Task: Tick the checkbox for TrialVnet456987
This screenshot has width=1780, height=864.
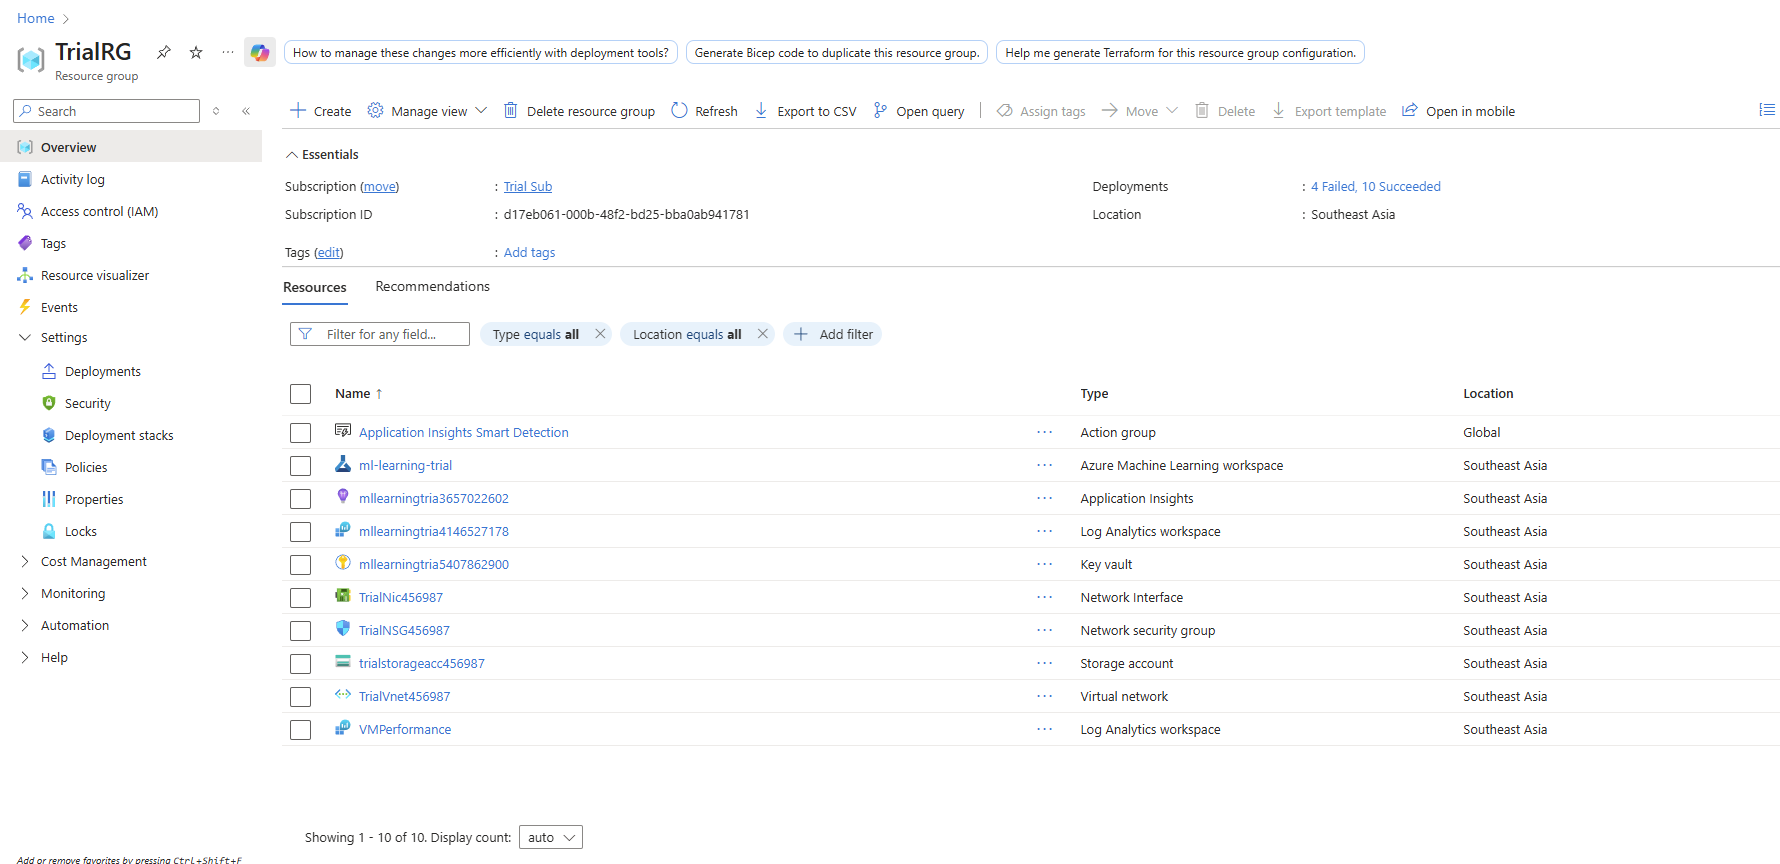Action: click(x=300, y=697)
